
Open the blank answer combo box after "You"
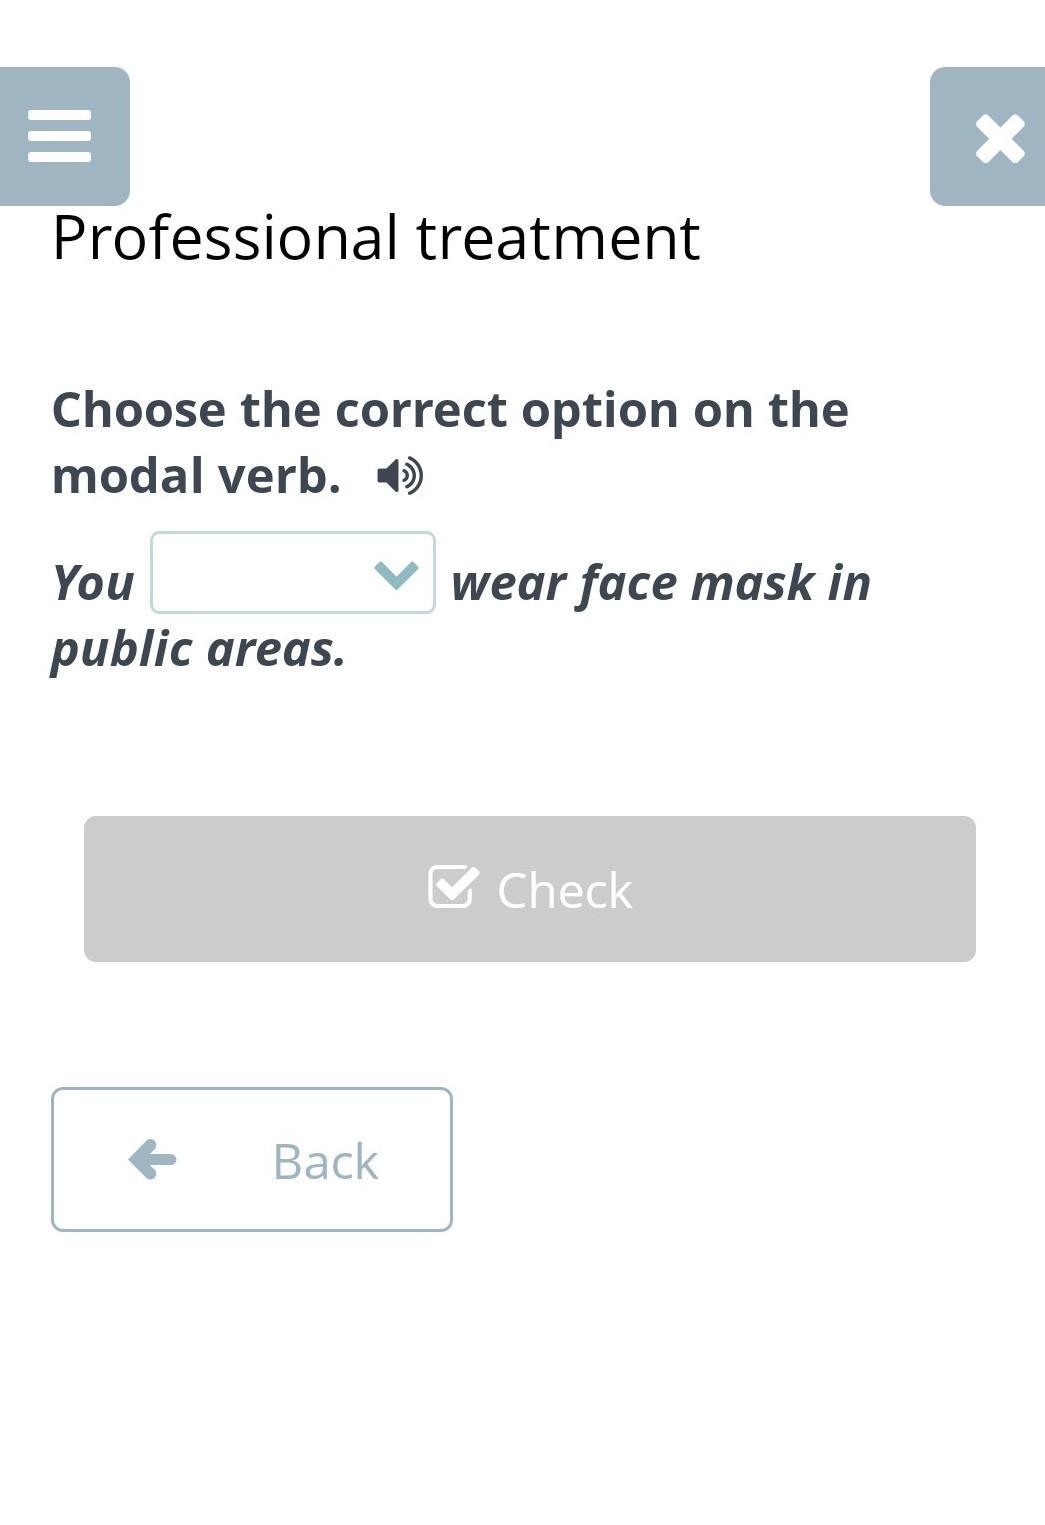point(292,573)
